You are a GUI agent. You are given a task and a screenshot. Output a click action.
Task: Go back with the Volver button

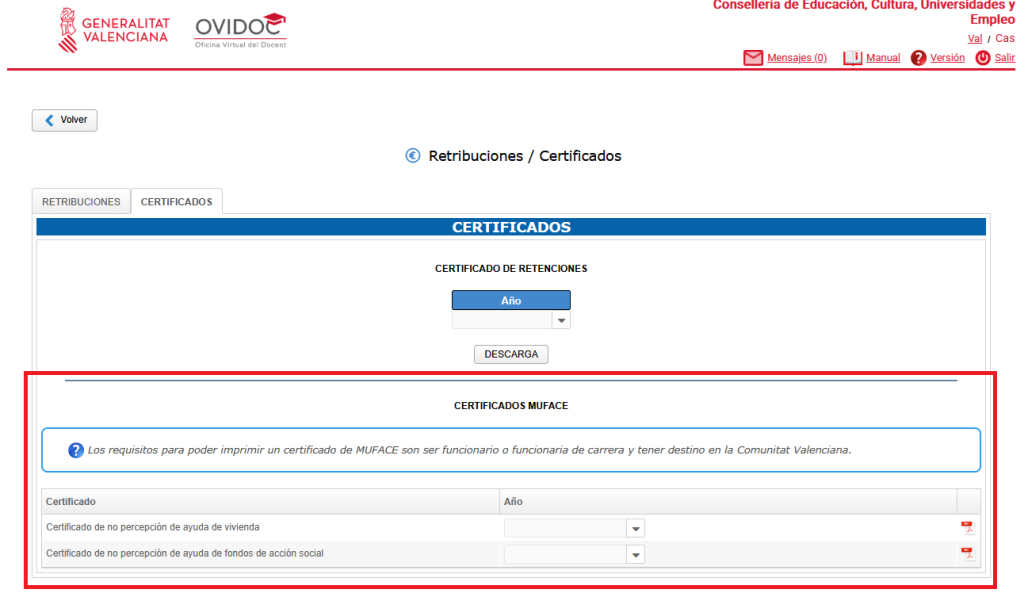point(65,120)
